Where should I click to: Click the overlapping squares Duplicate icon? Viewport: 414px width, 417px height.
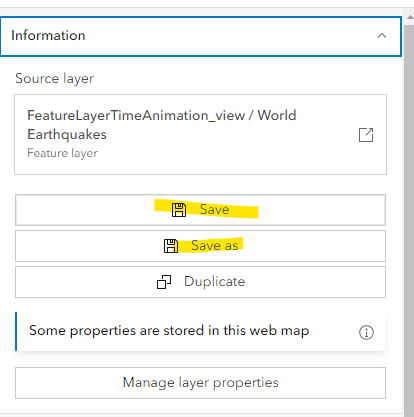click(x=164, y=282)
